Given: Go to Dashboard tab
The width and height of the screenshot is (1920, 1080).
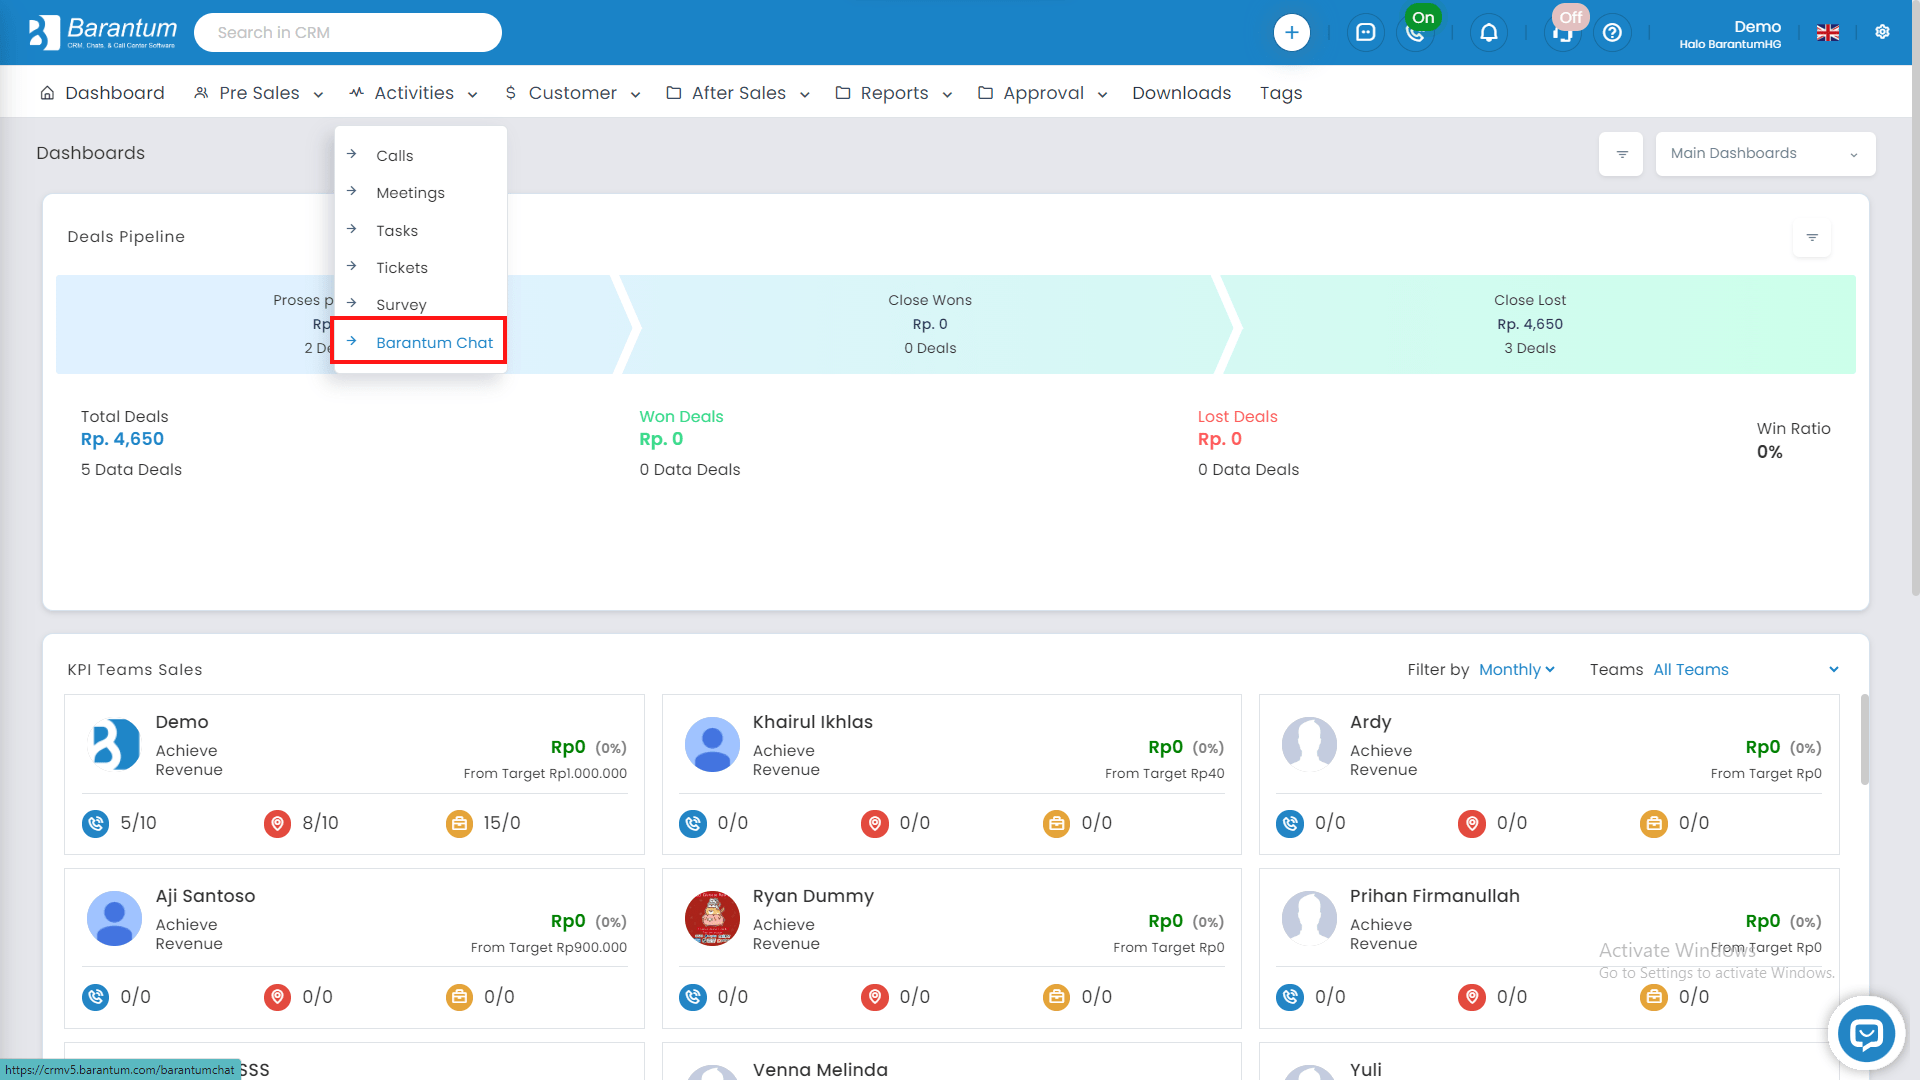Looking at the screenshot, I should point(102,93).
